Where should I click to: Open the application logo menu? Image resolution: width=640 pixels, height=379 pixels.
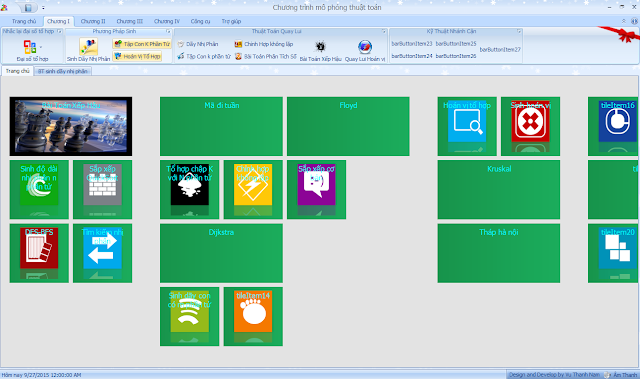tap(4, 7)
